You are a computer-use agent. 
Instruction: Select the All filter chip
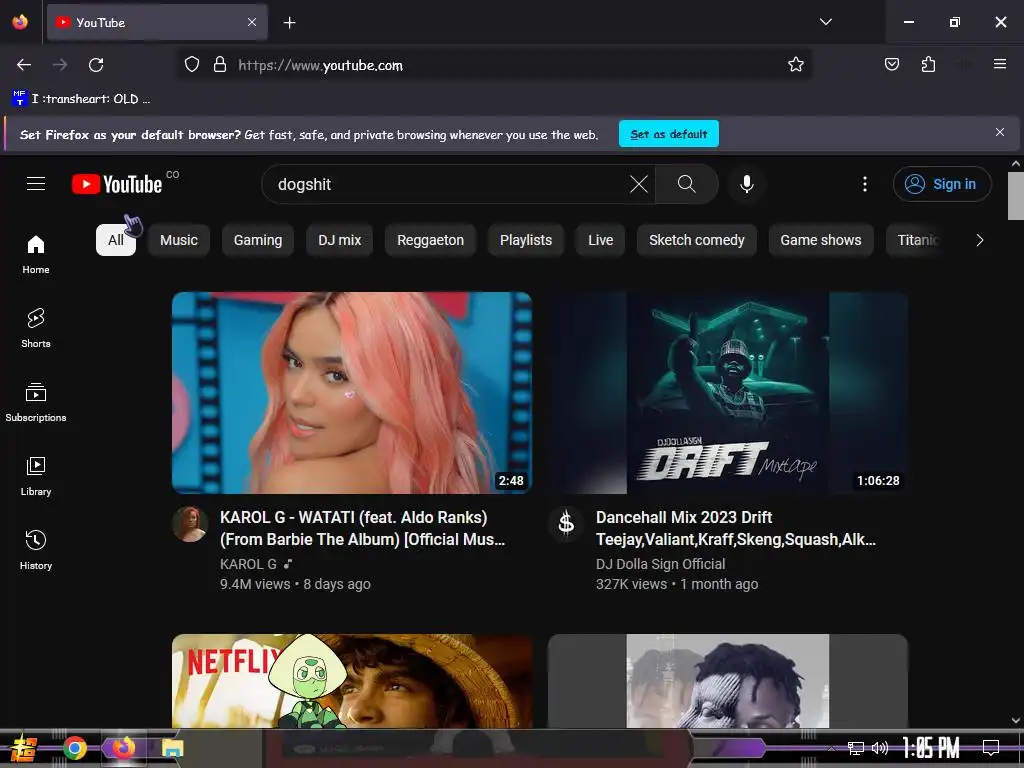[116, 240]
